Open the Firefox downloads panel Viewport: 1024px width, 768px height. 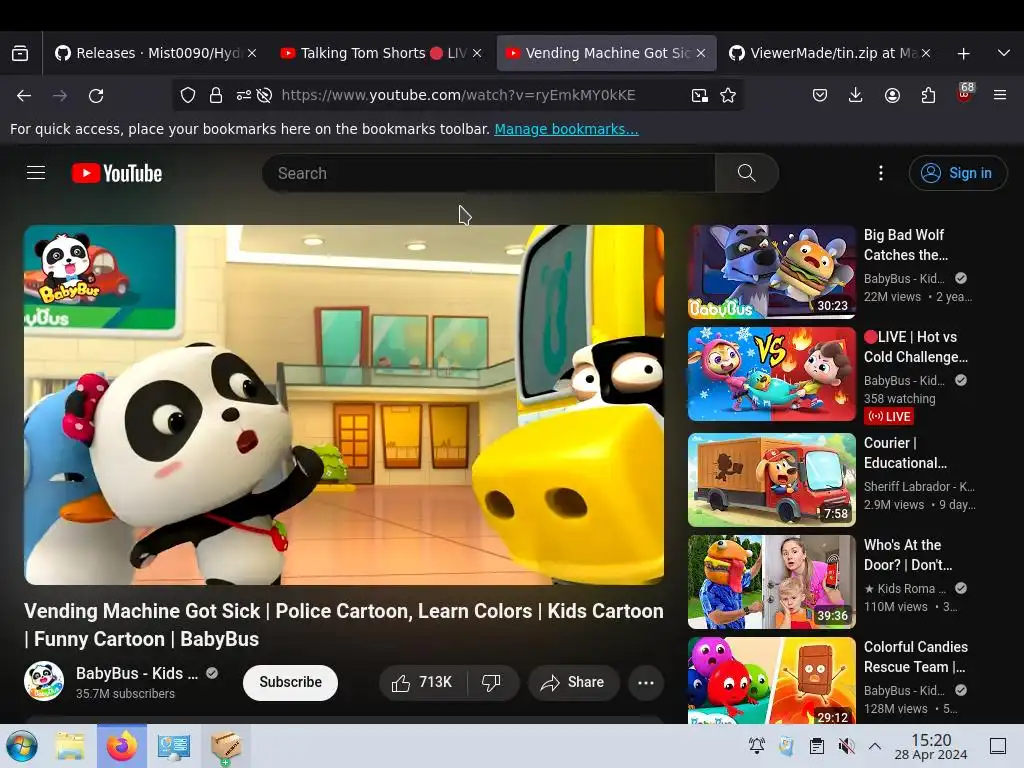(856, 95)
